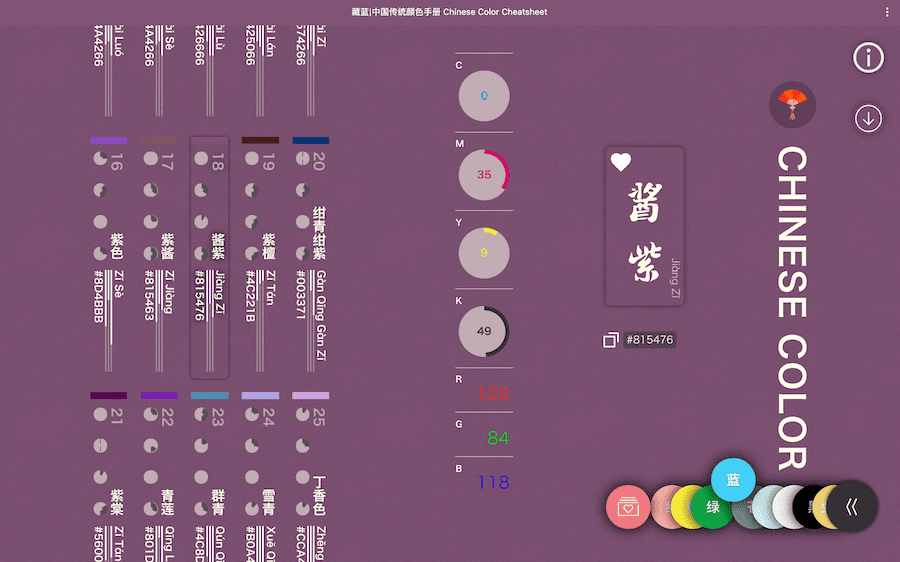Click the red folding fan logo
The height and width of the screenshot is (562, 900).
coord(792,104)
